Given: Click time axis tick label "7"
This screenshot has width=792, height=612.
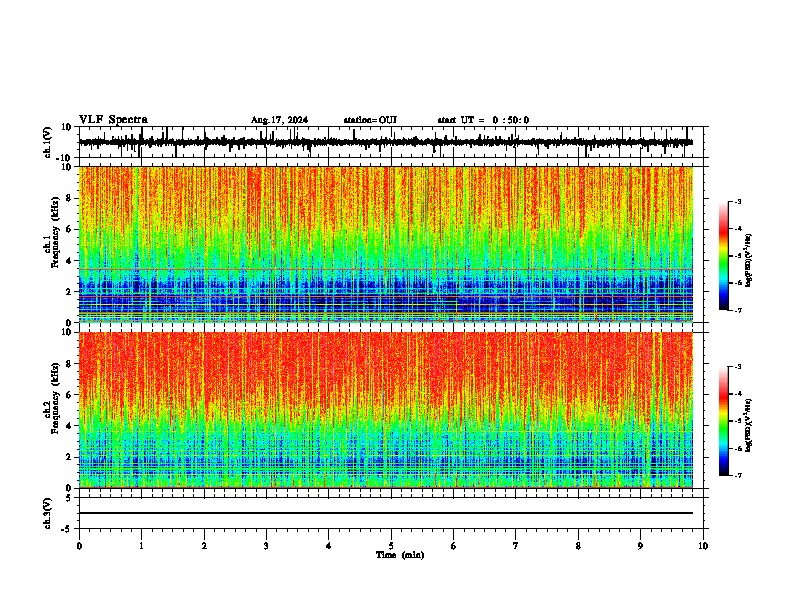Looking at the screenshot, I should tap(516, 546).
